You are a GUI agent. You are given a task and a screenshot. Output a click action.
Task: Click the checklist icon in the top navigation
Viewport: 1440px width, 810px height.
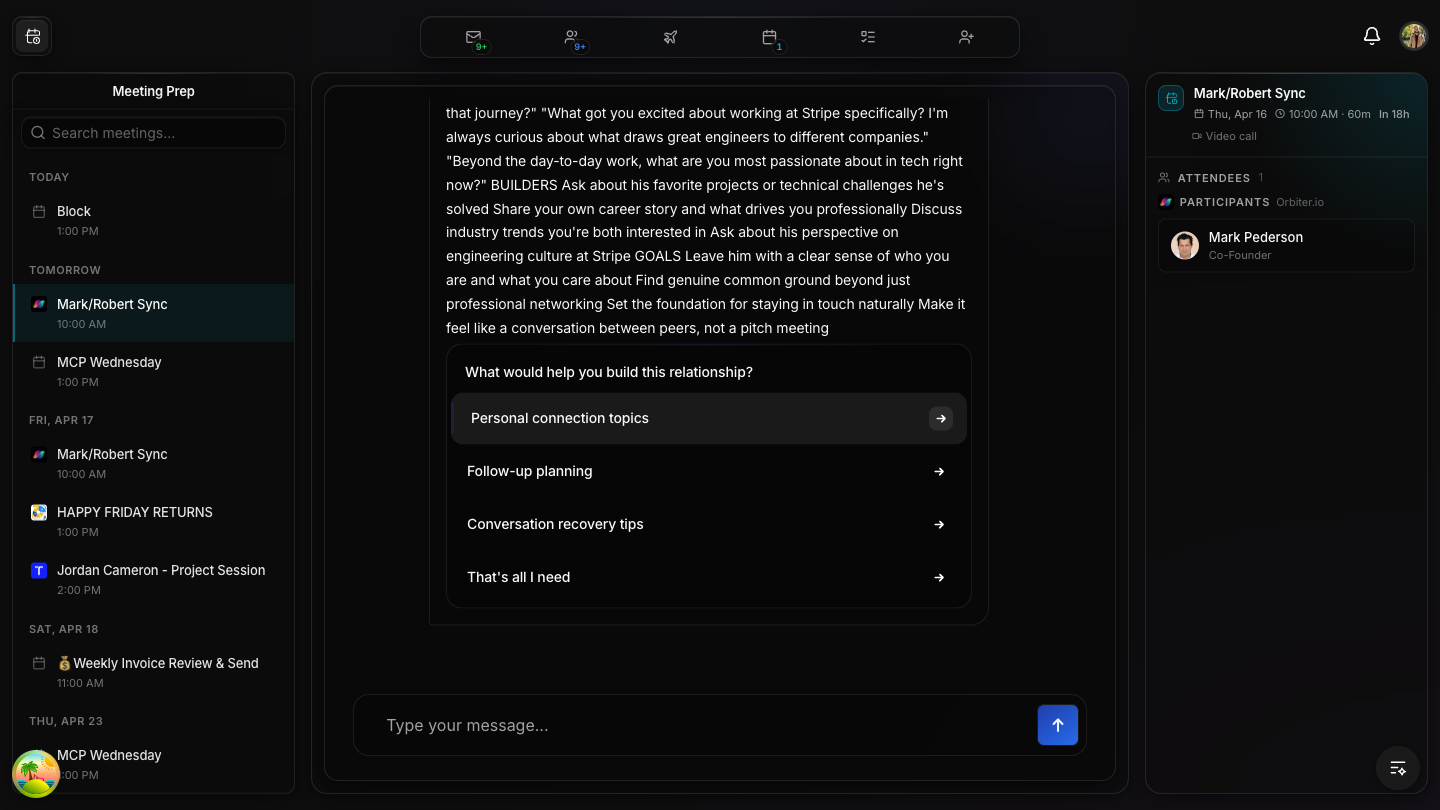[867, 36]
